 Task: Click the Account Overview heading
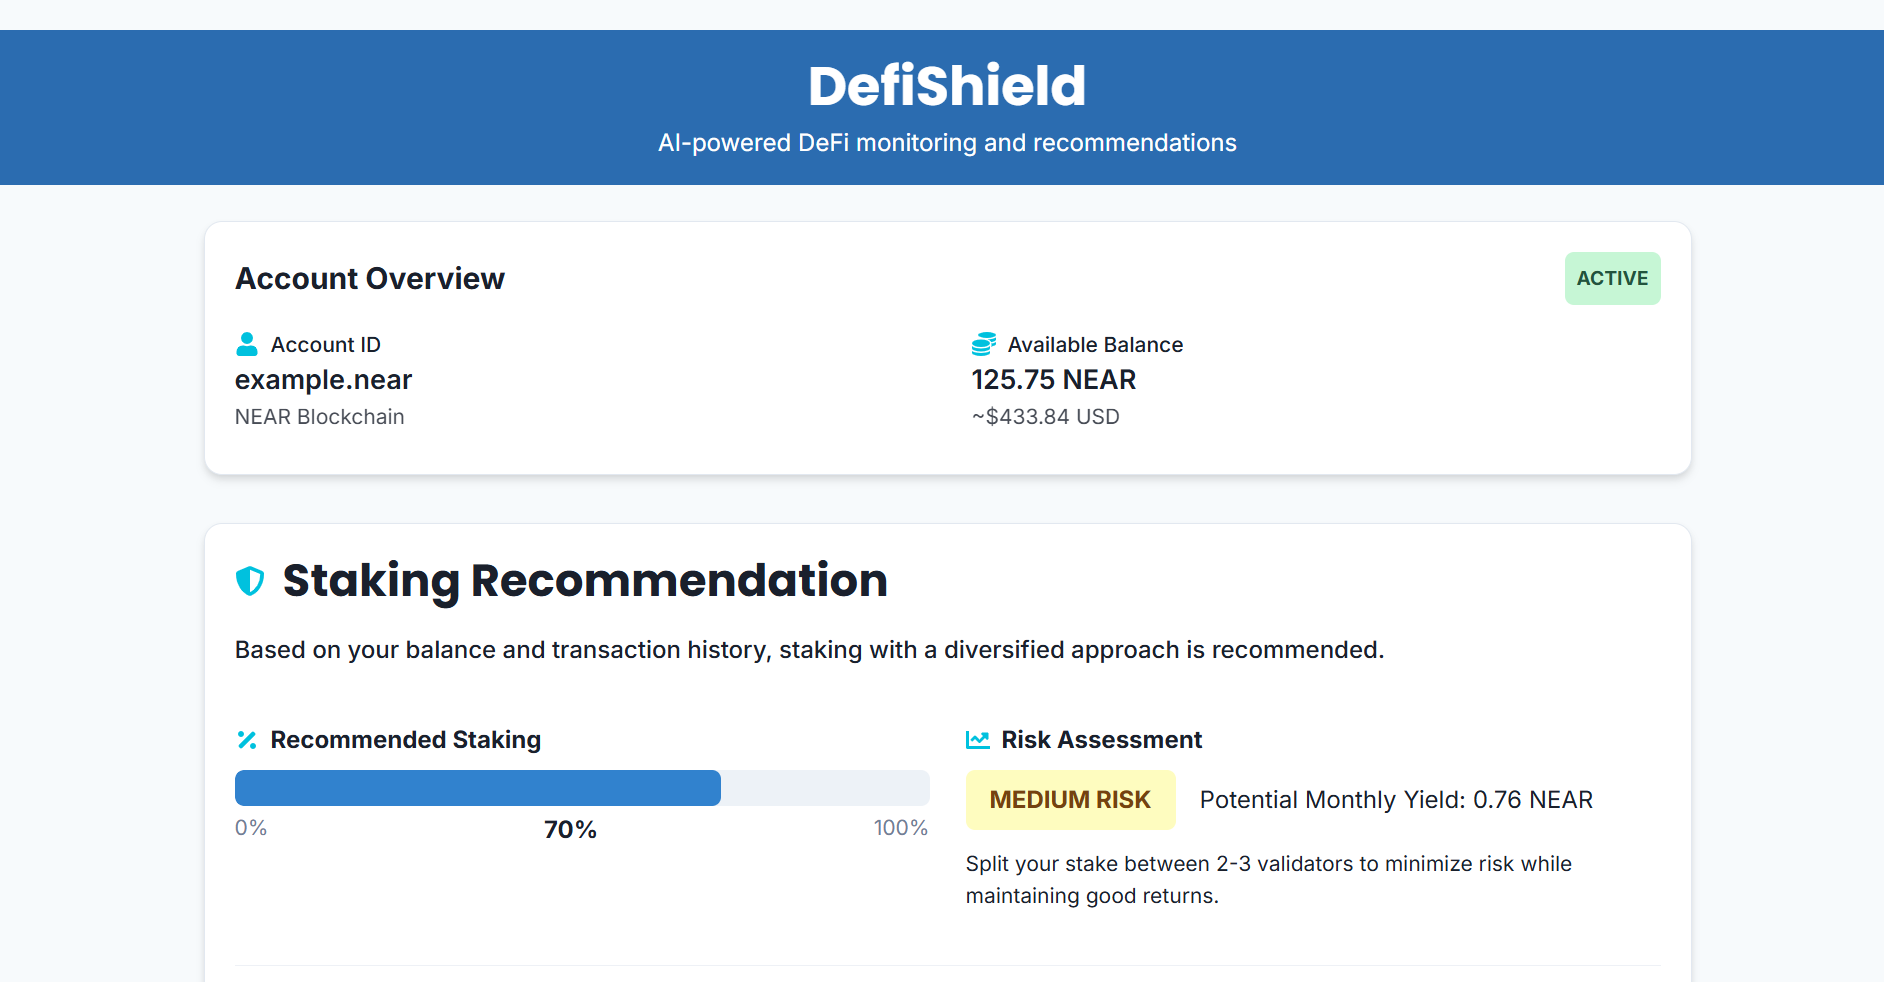point(370,278)
